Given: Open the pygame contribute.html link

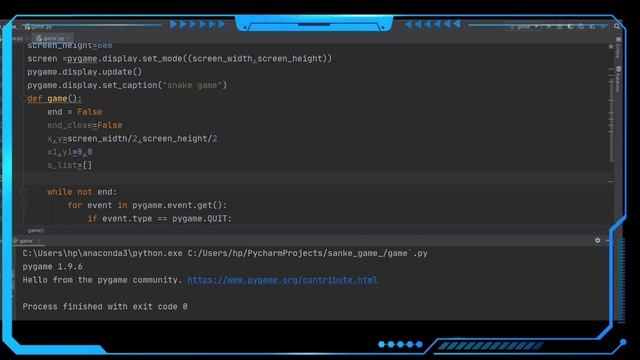Looking at the screenshot, I should pyautogui.click(x=282, y=280).
